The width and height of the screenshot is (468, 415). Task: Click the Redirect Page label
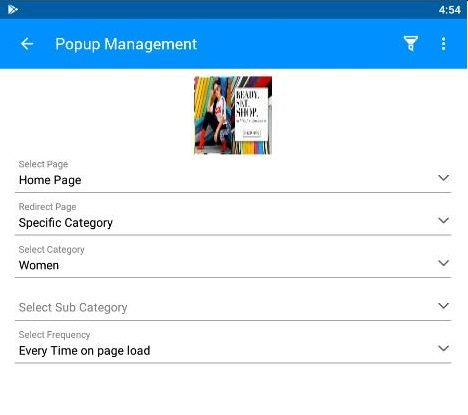pos(47,207)
